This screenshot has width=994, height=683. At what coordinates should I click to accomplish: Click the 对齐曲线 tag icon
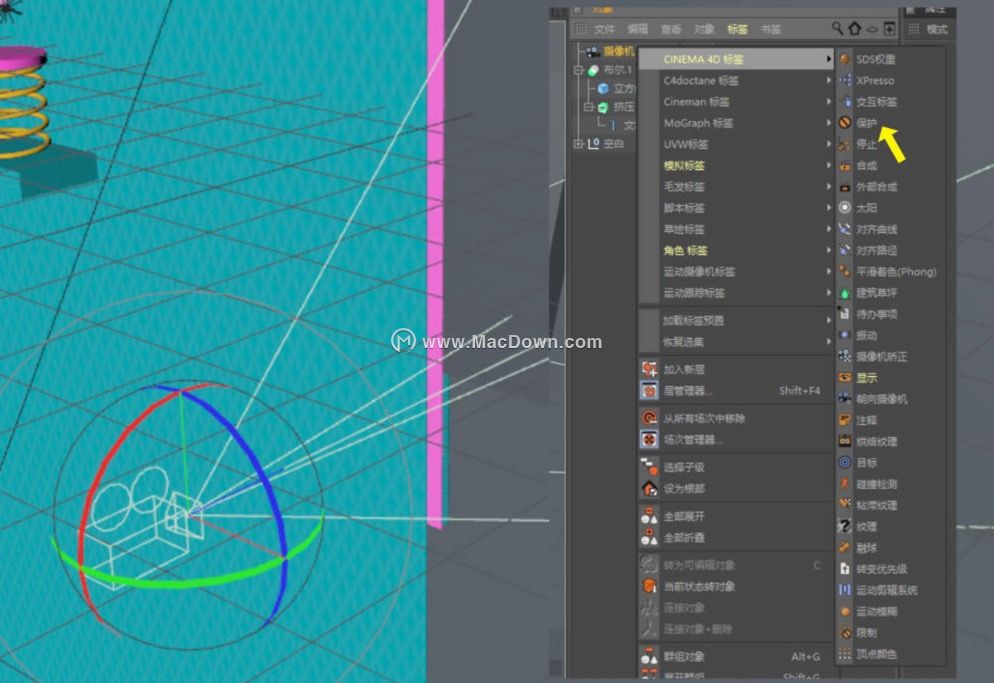pyautogui.click(x=844, y=229)
